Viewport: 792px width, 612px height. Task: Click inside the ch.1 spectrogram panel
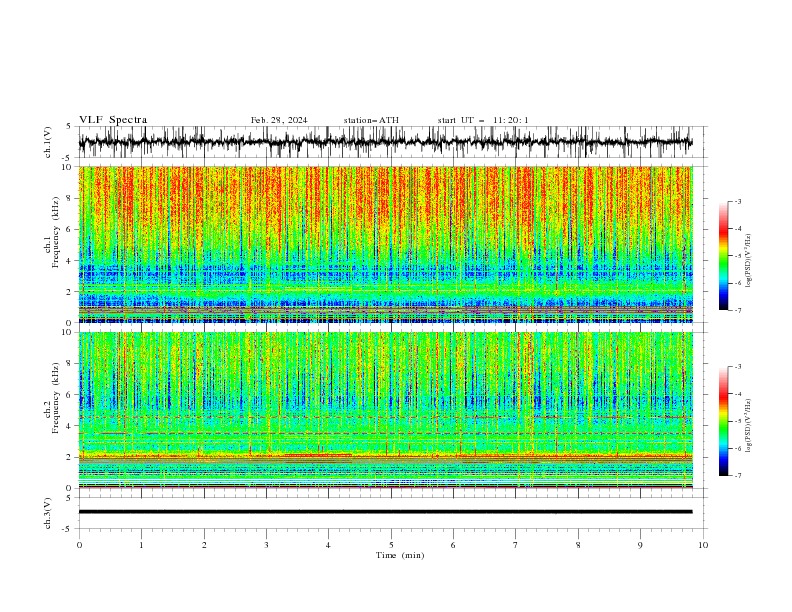(385, 244)
